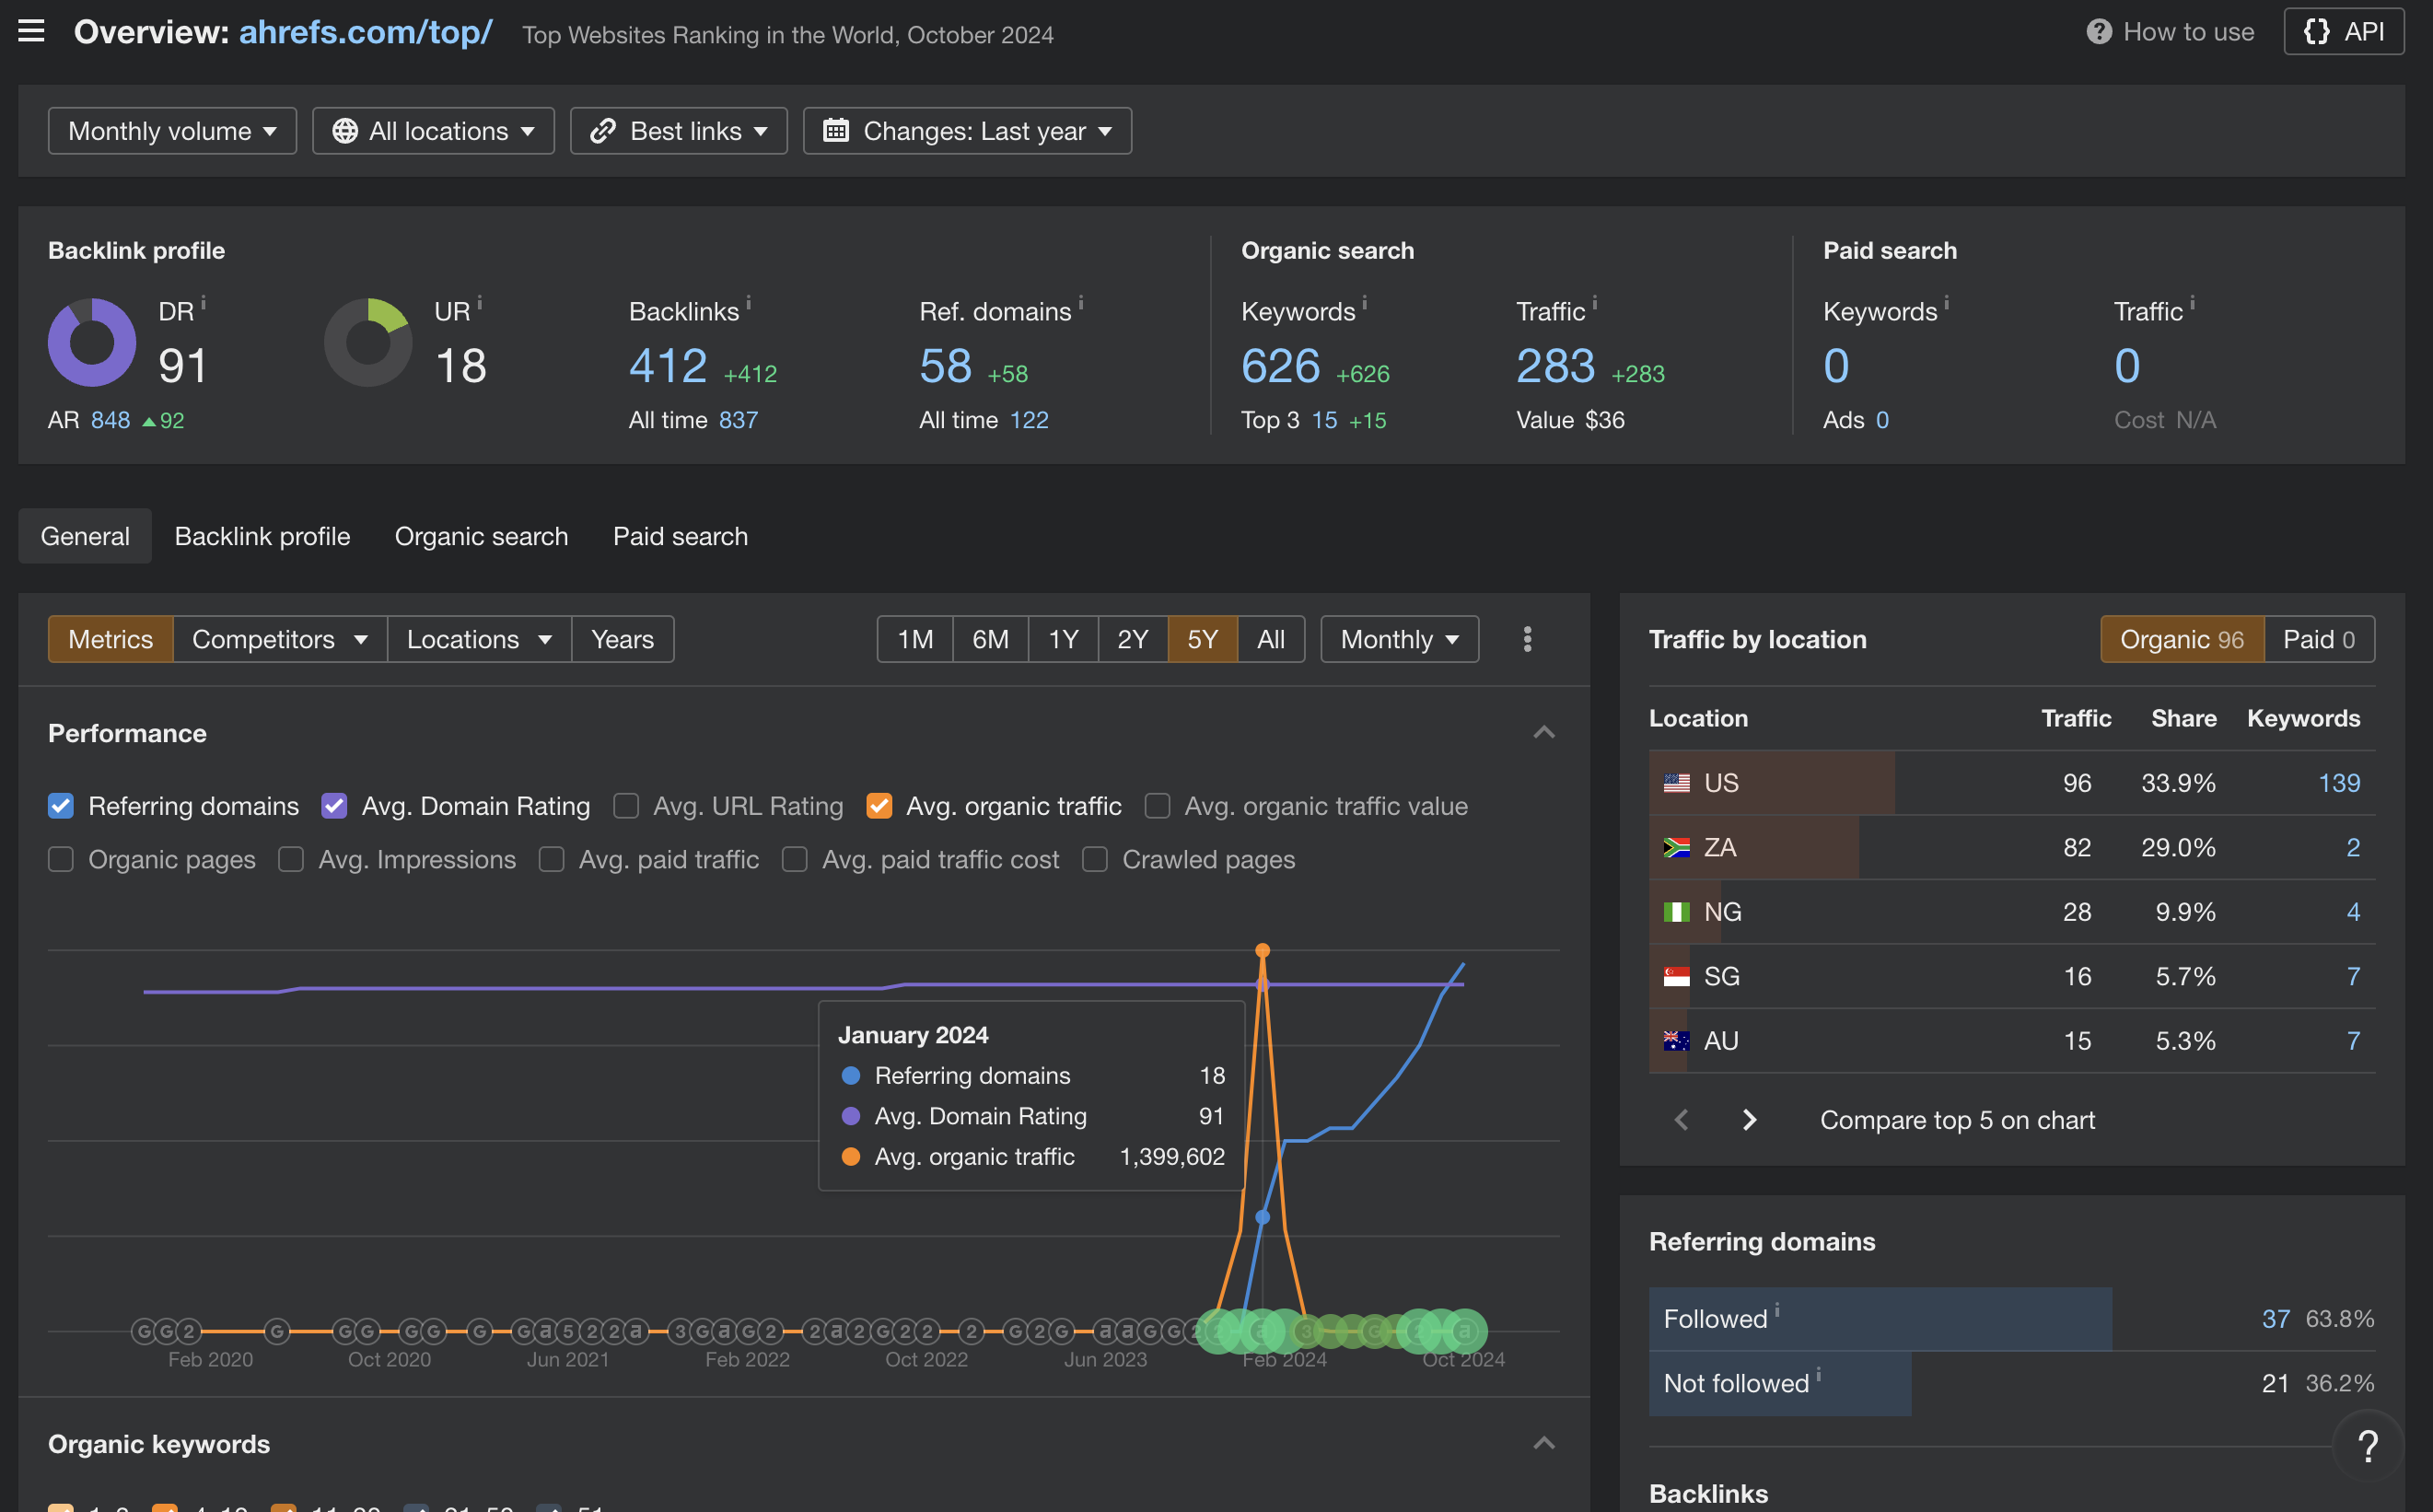Click Not followed referring domains bar
This screenshot has width=2433, height=1512.
tap(1780, 1383)
